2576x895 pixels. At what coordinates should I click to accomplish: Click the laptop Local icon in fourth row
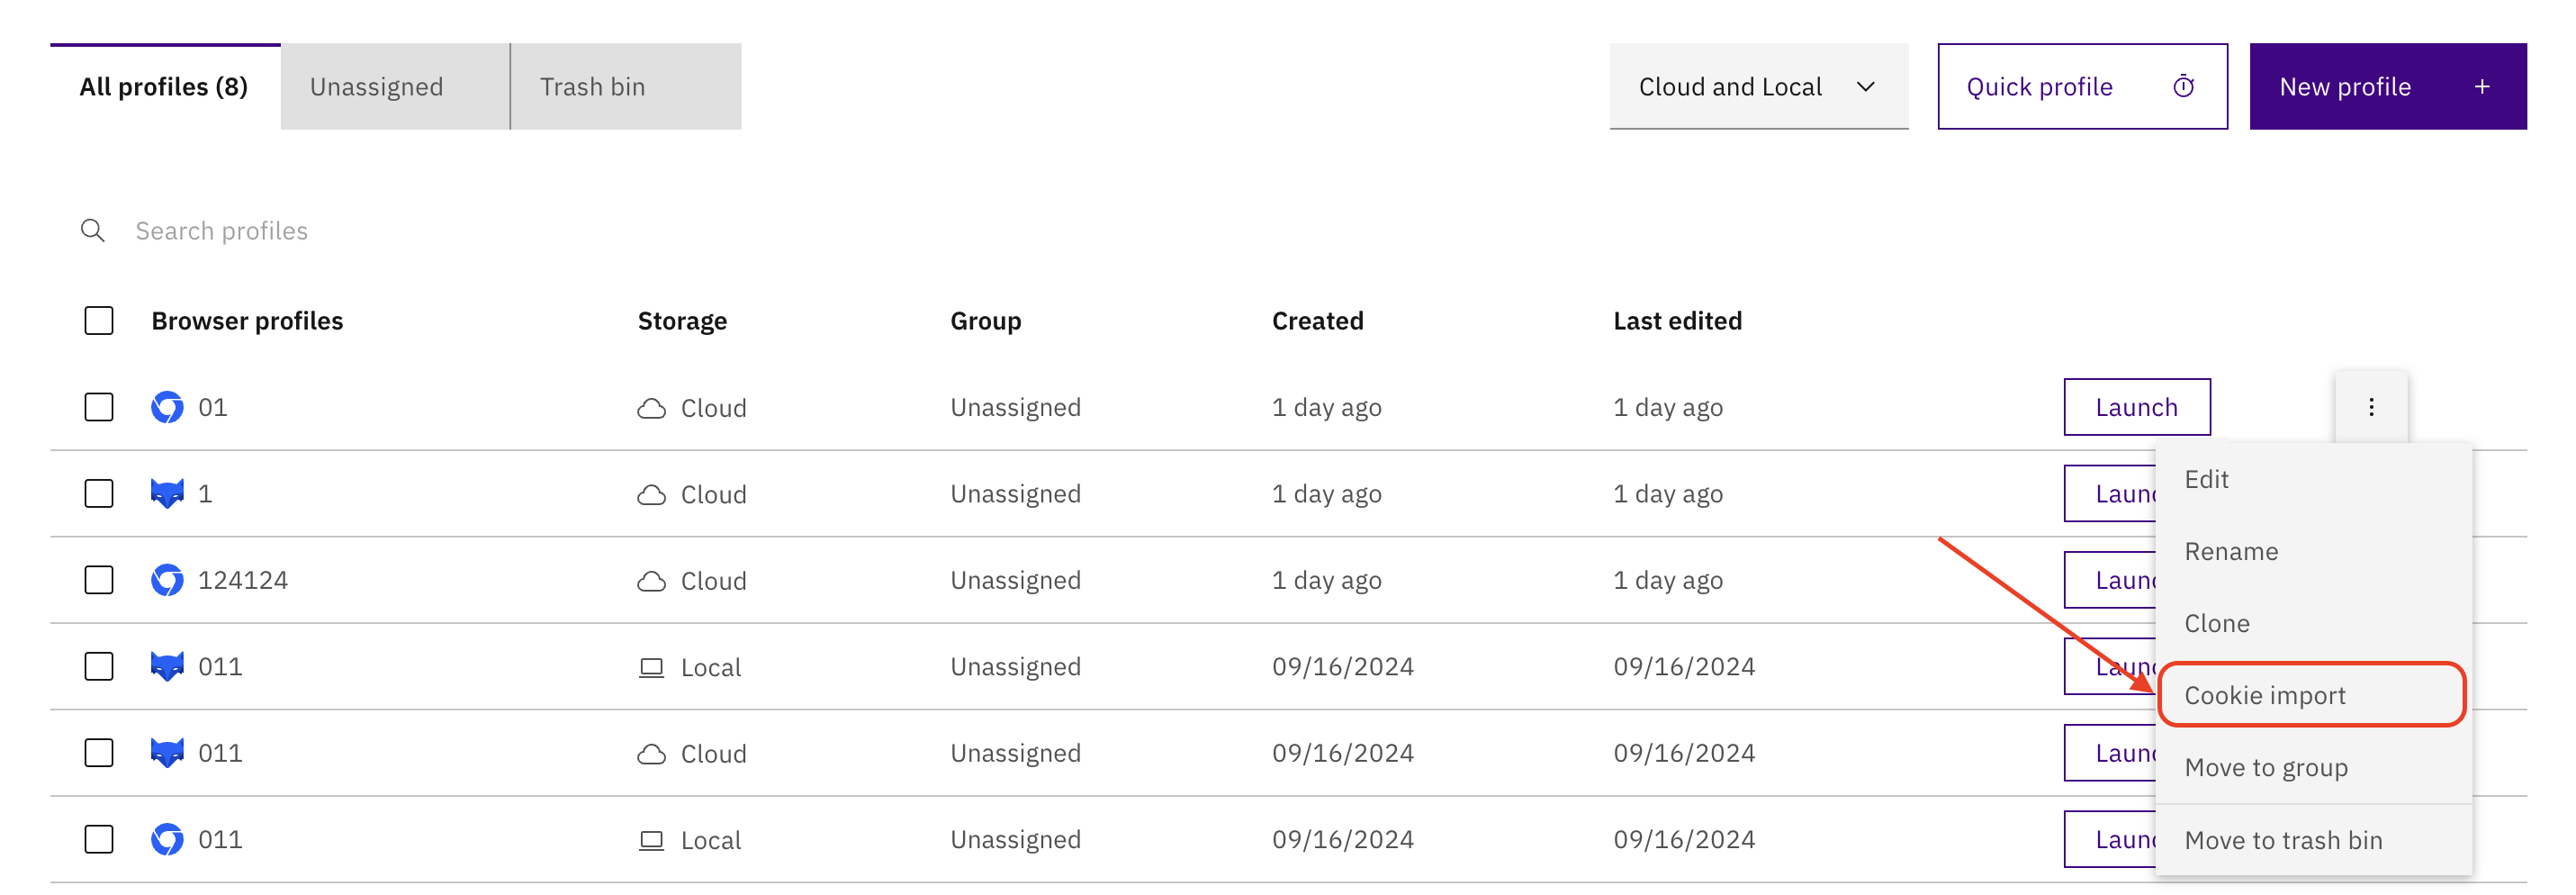pyautogui.click(x=651, y=667)
